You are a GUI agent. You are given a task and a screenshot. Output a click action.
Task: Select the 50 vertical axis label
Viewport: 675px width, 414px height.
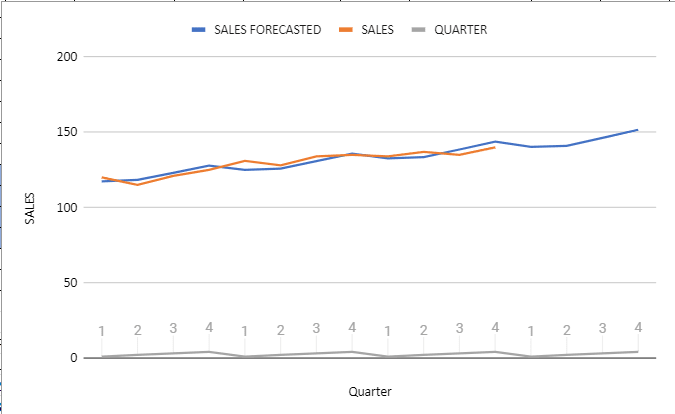[x=71, y=283]
